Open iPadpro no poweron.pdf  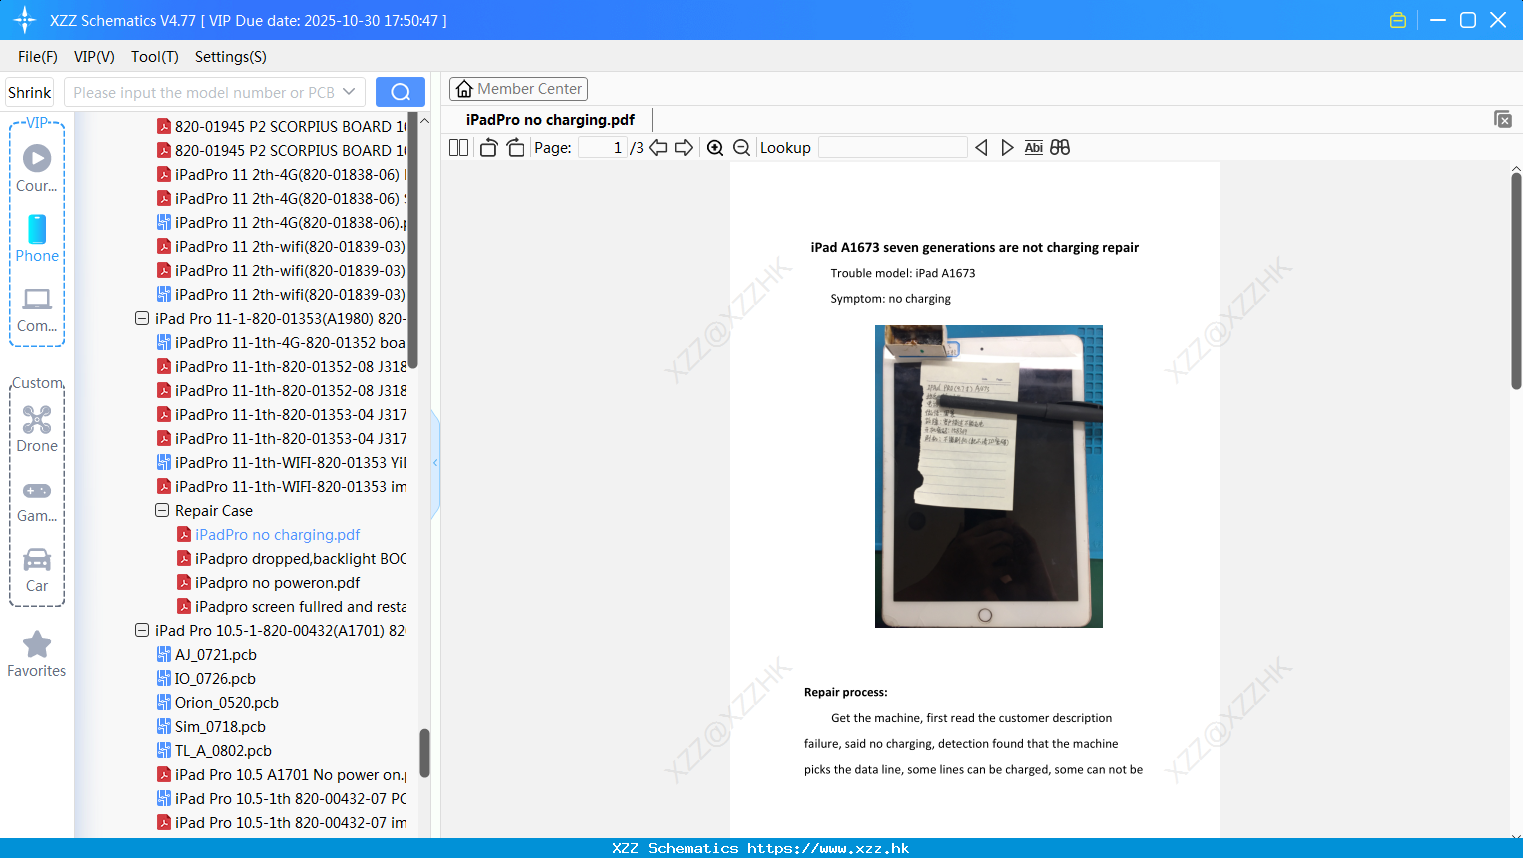269,582
